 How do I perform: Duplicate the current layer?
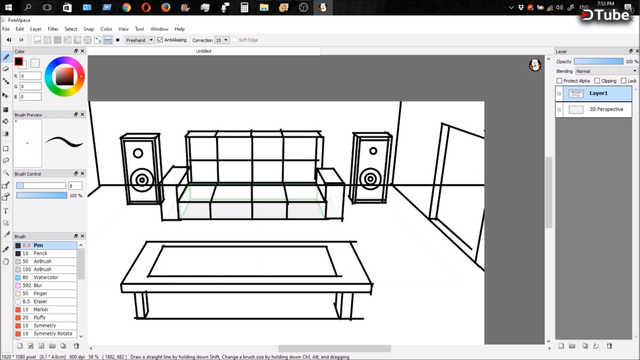585,346
